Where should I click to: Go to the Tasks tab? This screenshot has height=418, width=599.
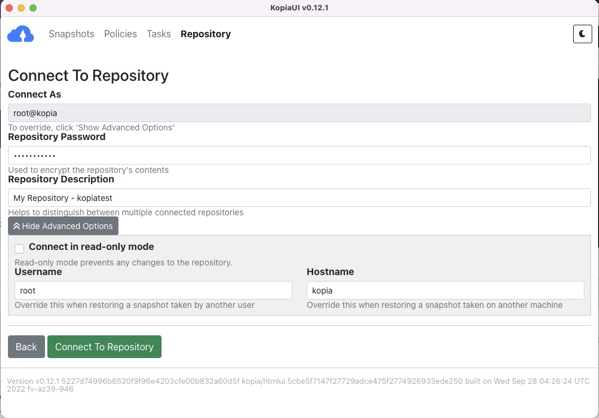159,34
